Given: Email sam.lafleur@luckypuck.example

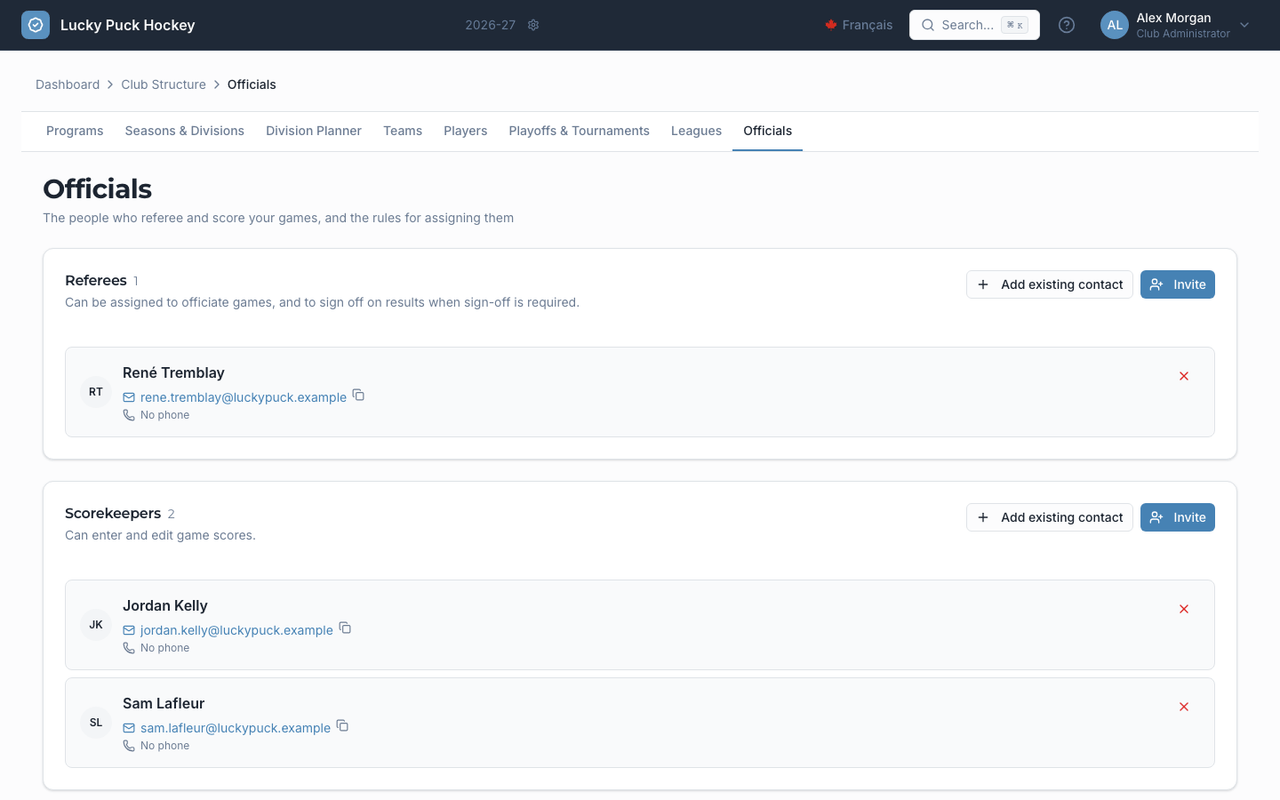Looking at the screenshot, I should click(235, 728).
